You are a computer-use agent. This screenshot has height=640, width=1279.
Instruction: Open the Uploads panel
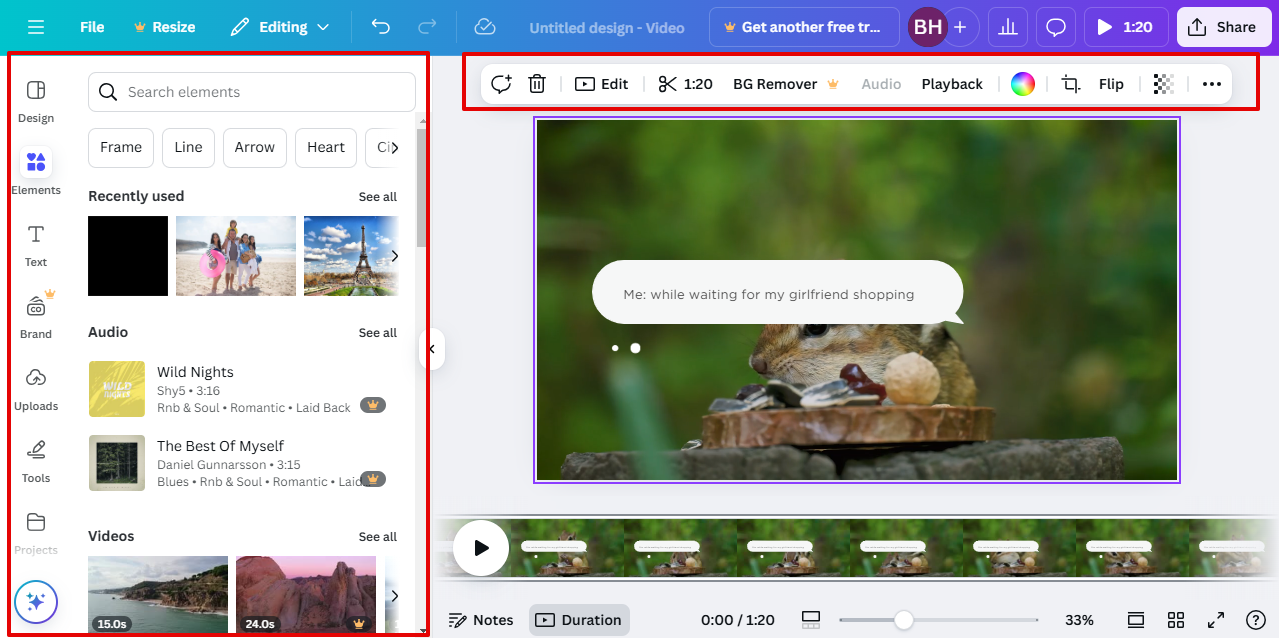point(36,388)
